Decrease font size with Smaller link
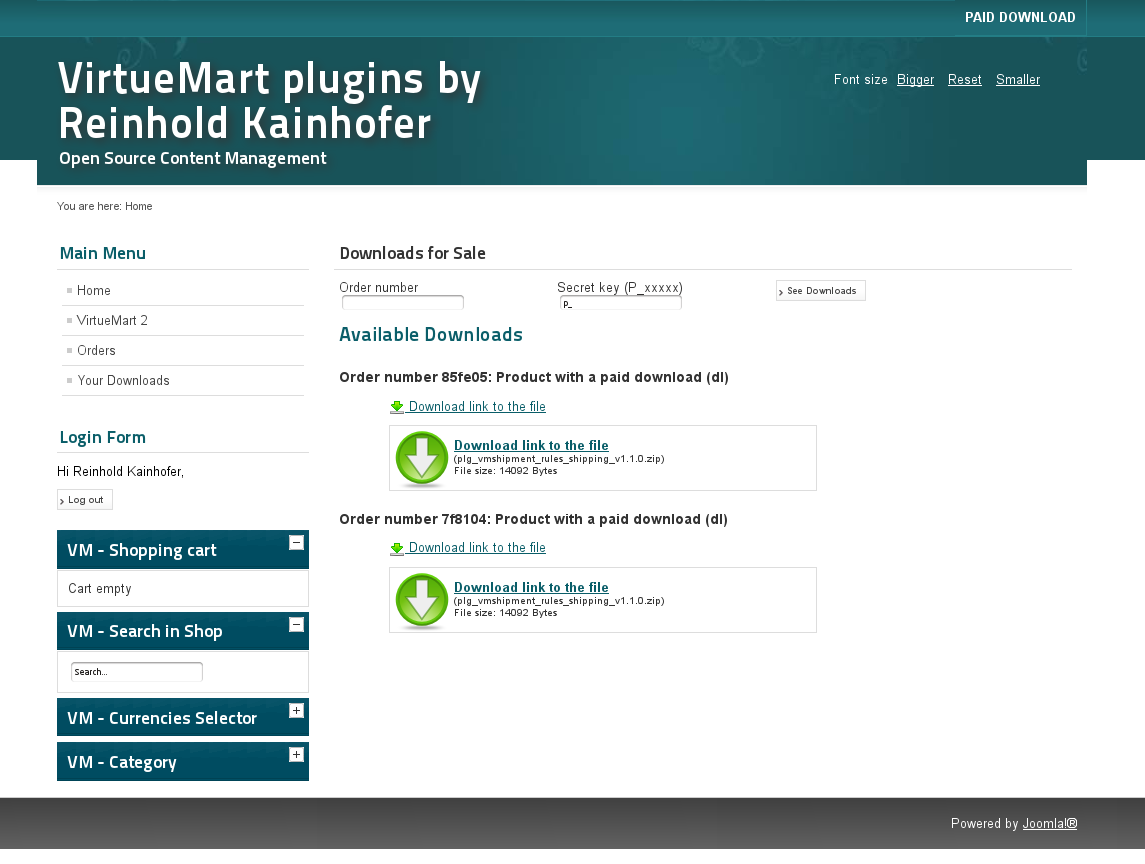 [1017, 80]
